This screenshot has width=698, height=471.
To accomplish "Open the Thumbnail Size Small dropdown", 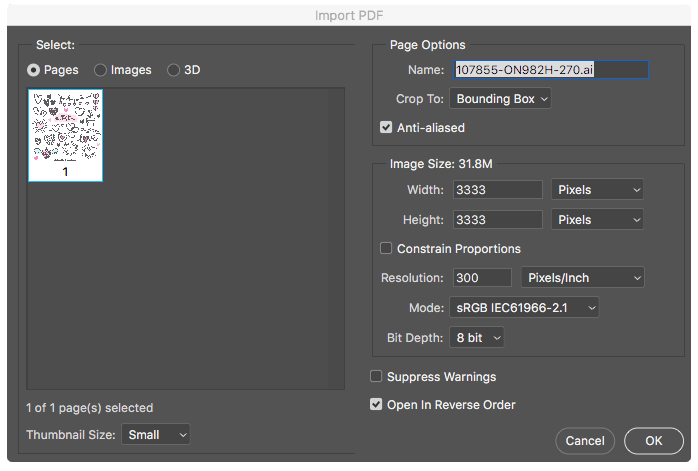I will [156, 434].
